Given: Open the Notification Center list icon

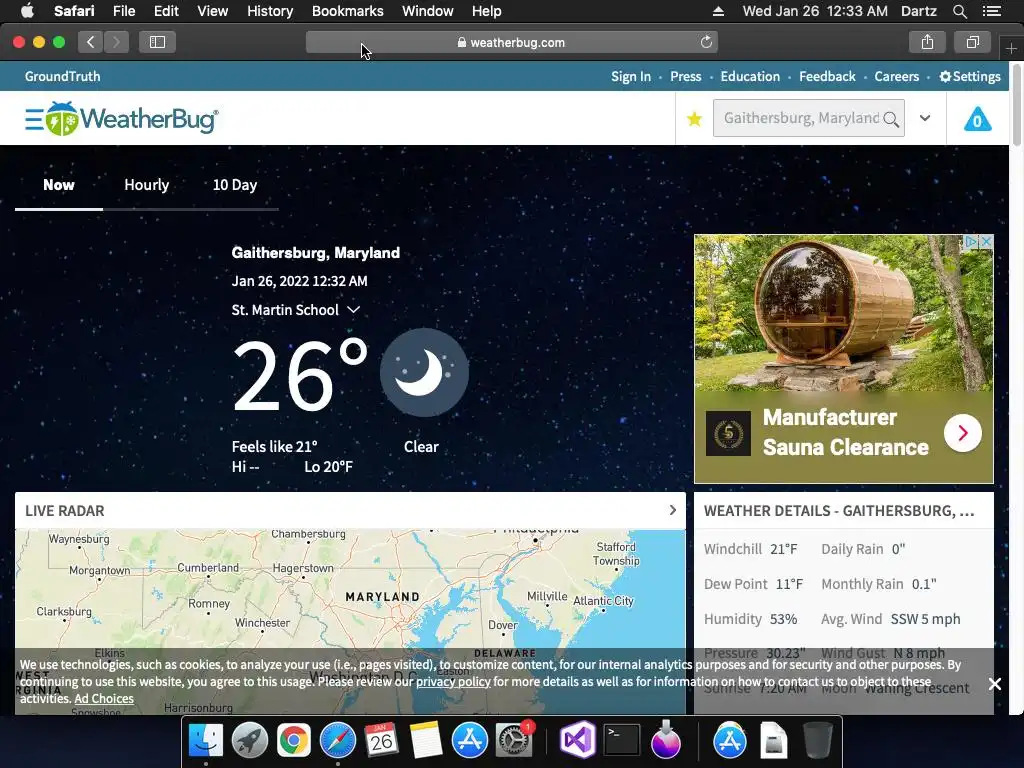Looking at the screenshot, I should click(x=991, y=11).
